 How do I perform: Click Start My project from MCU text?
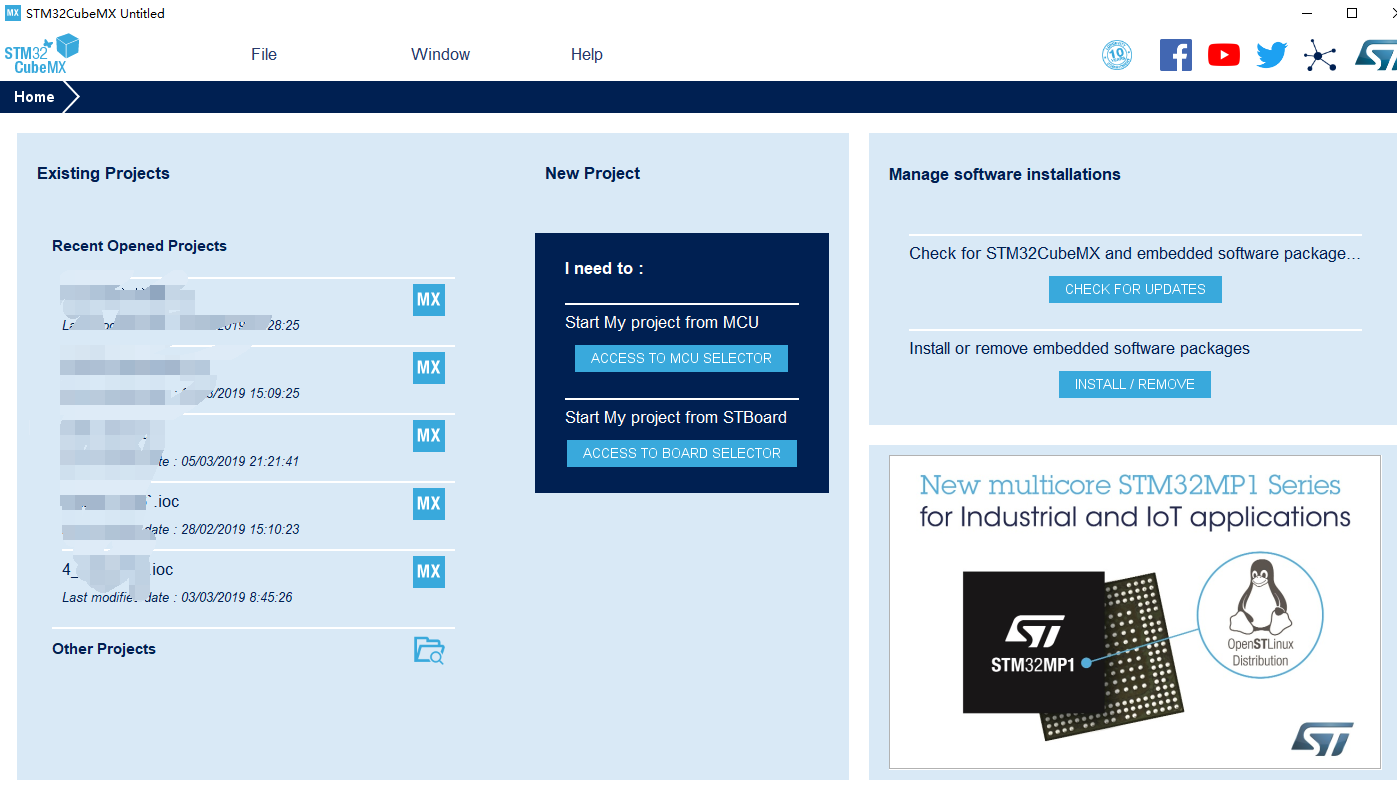[x=662, y=322]
